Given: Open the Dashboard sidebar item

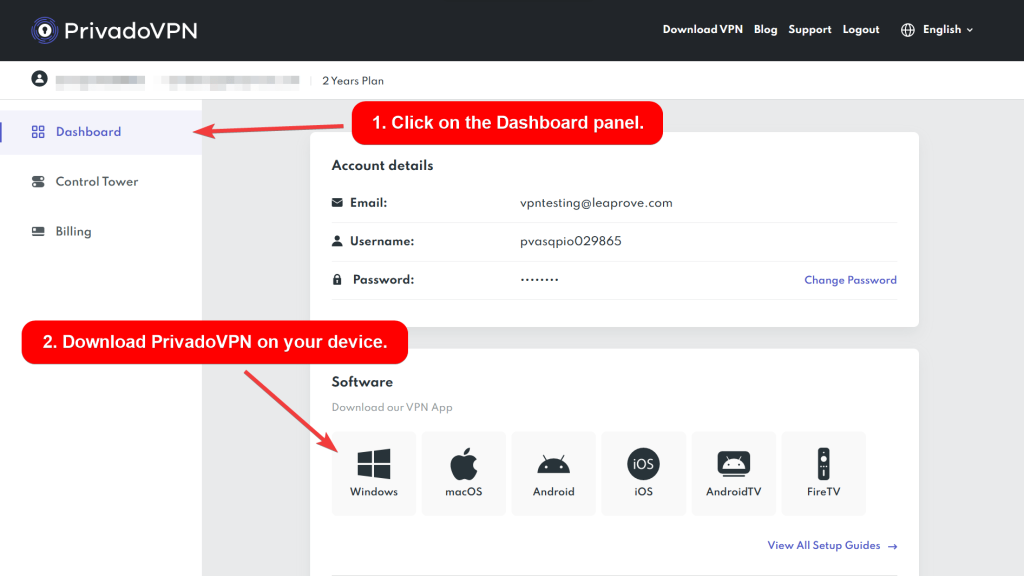Looking at the screenshot, I should tap(101, 132).
